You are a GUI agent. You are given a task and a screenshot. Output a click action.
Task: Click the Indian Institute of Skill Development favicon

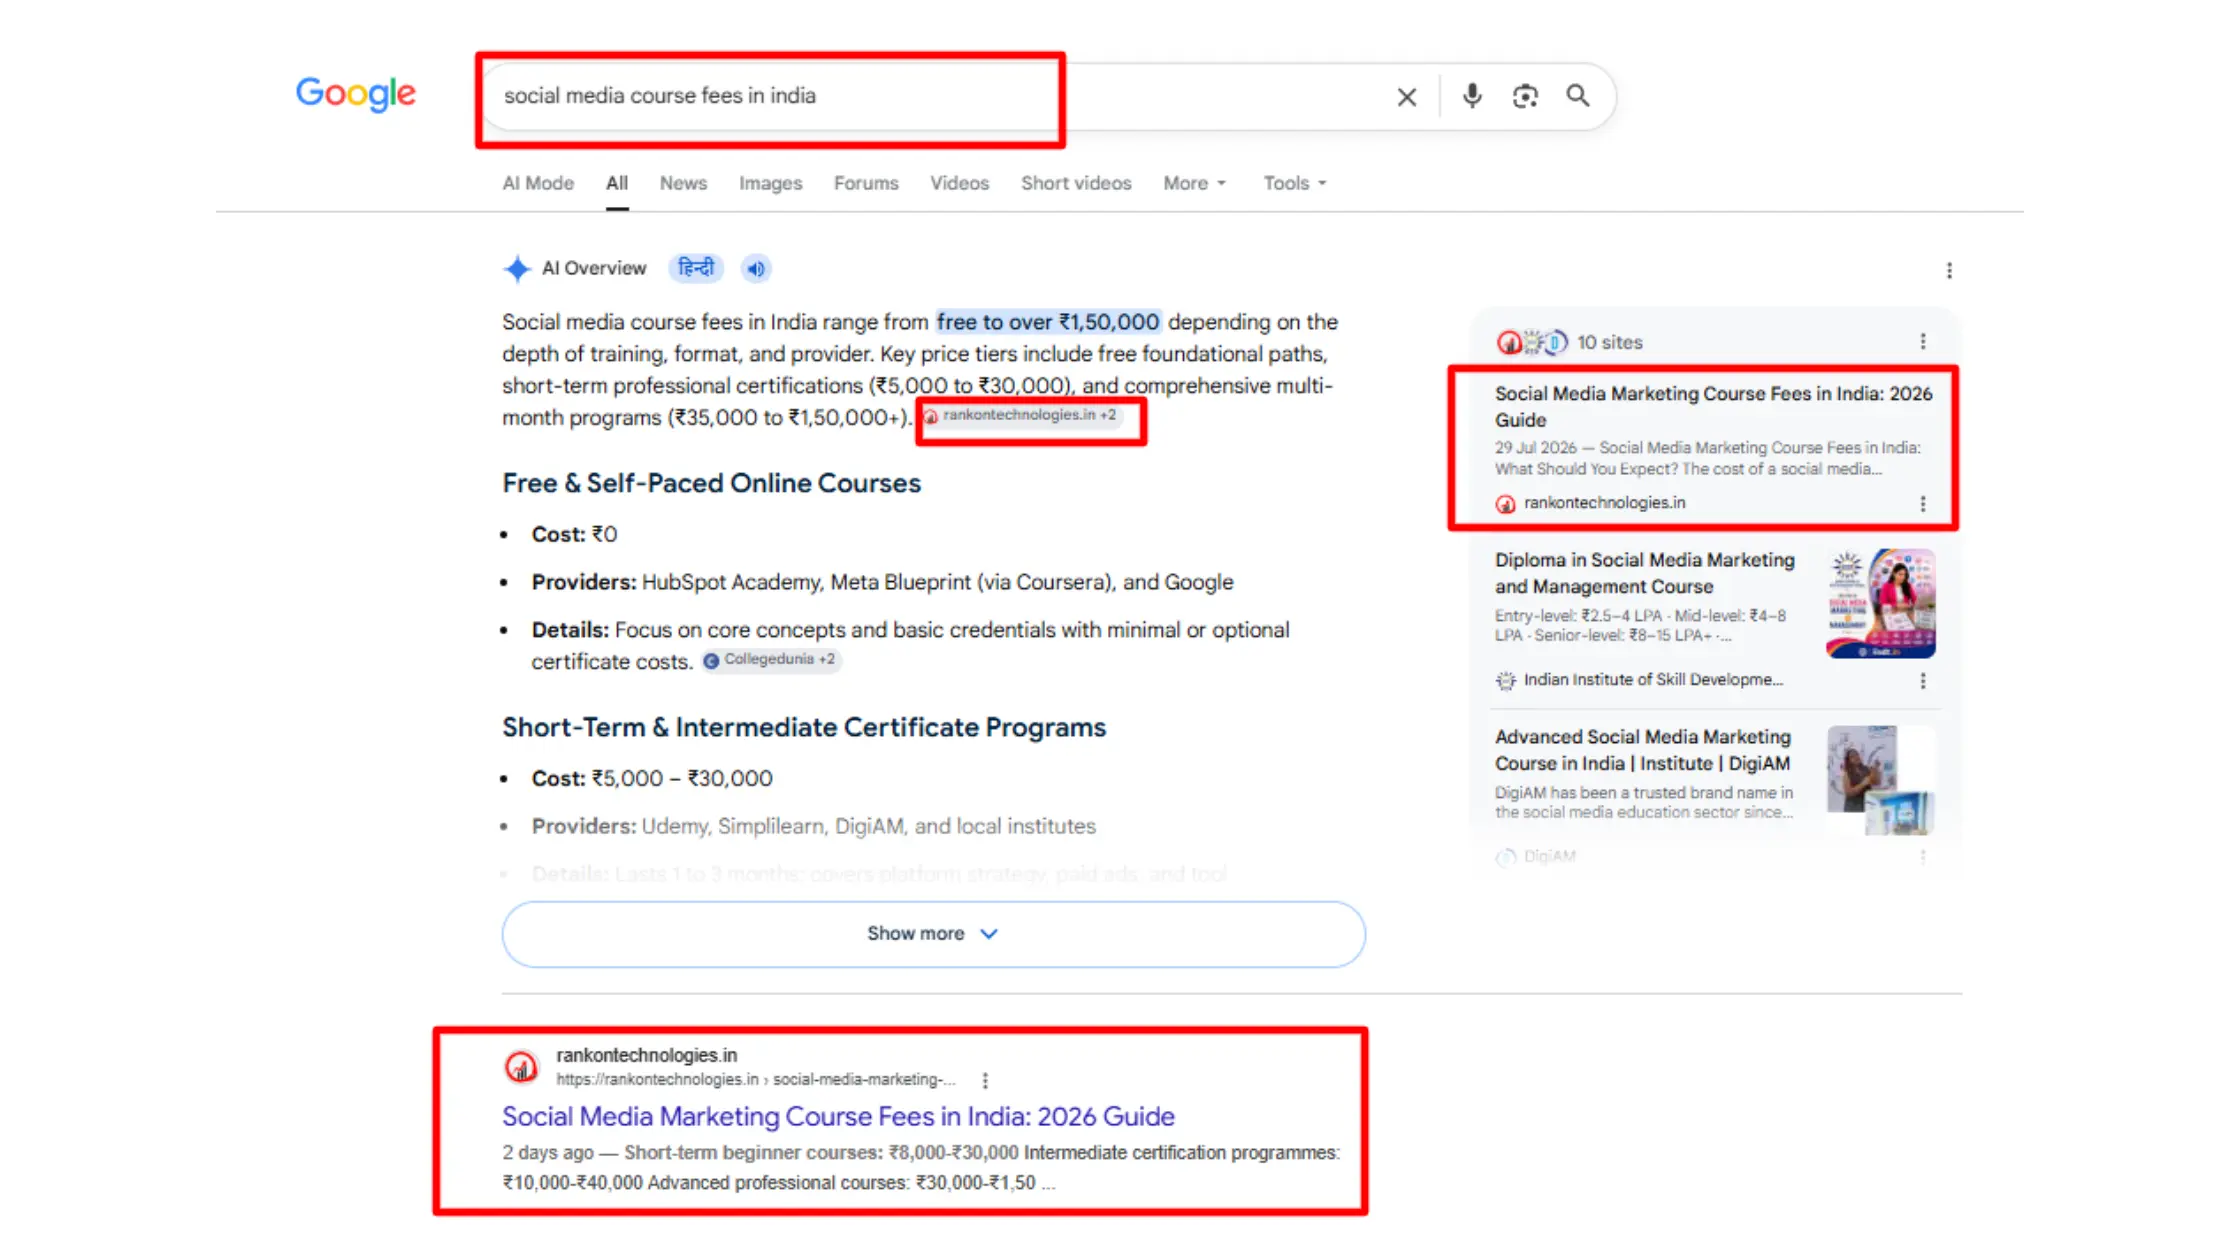tap(1505, 680)
